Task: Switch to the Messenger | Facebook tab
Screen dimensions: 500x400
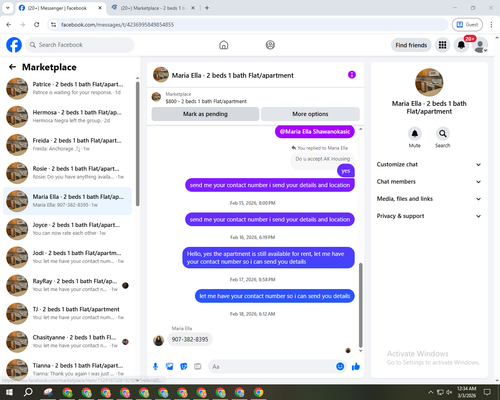Action: click(61, 8)
